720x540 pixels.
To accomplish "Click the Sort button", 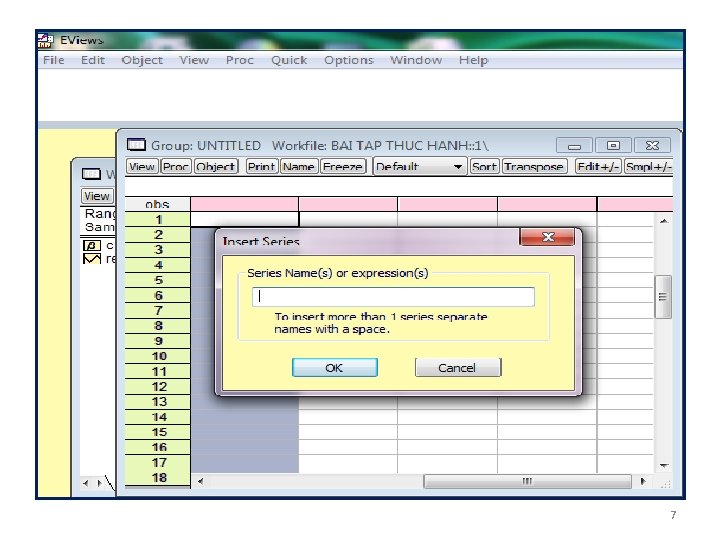I will point(484,166).
